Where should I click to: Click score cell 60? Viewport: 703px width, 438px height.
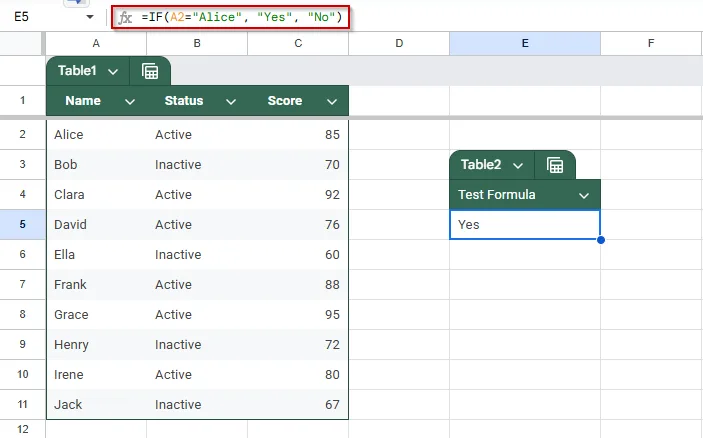point(298,255)
